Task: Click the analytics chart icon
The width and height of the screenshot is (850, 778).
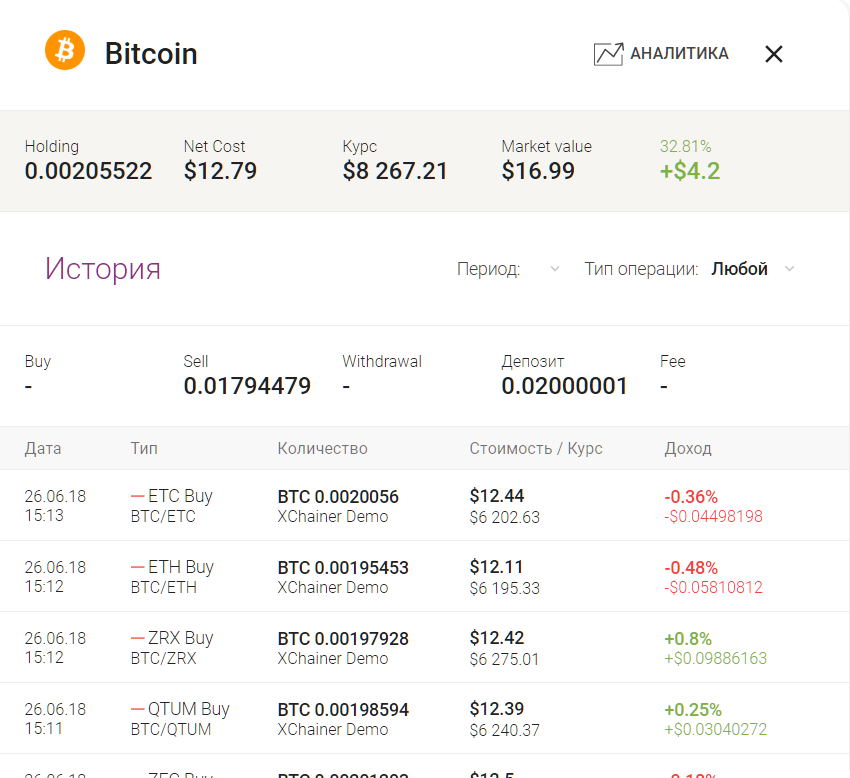Action: (x=608, y=54)
